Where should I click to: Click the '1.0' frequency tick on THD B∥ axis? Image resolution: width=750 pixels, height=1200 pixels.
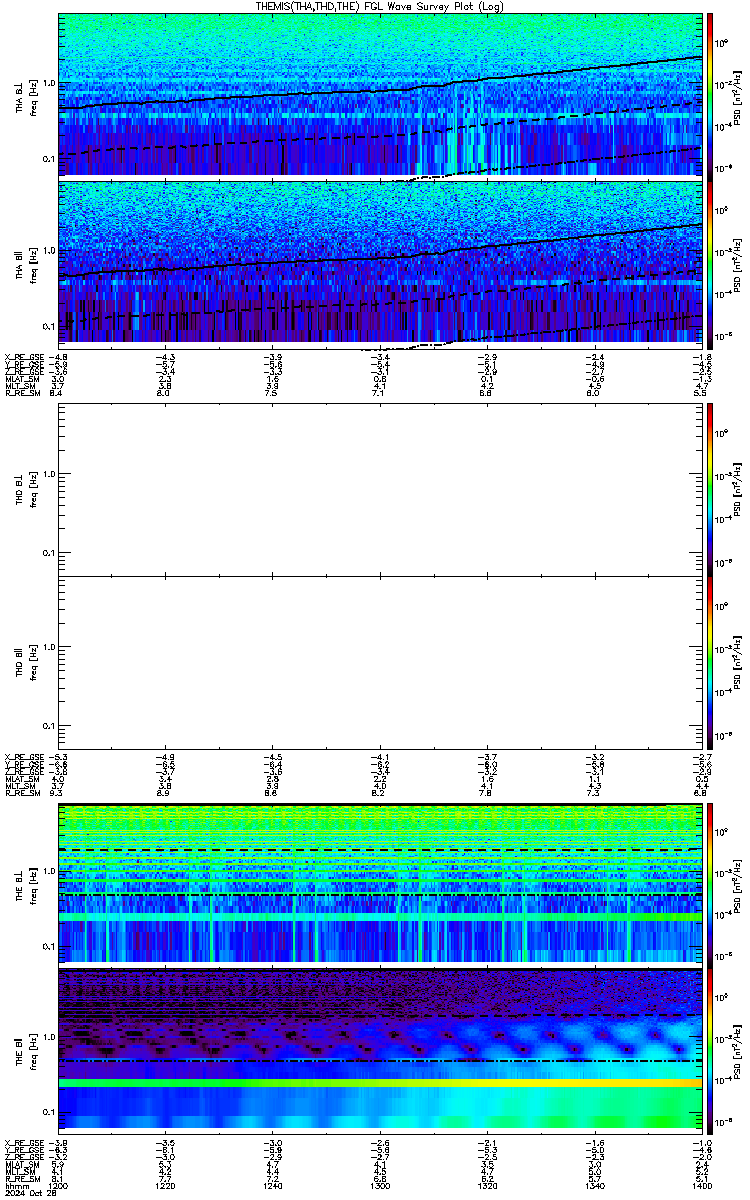49,647
